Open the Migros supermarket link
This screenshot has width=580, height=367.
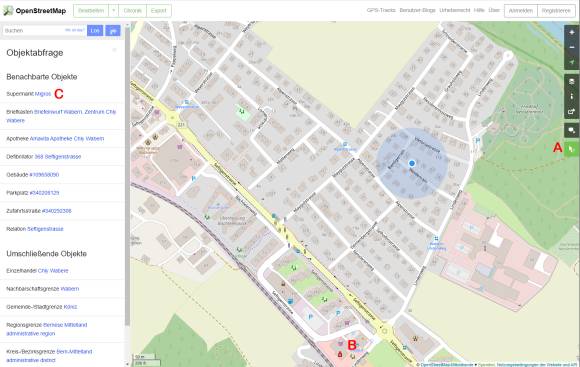click(43, 94)
